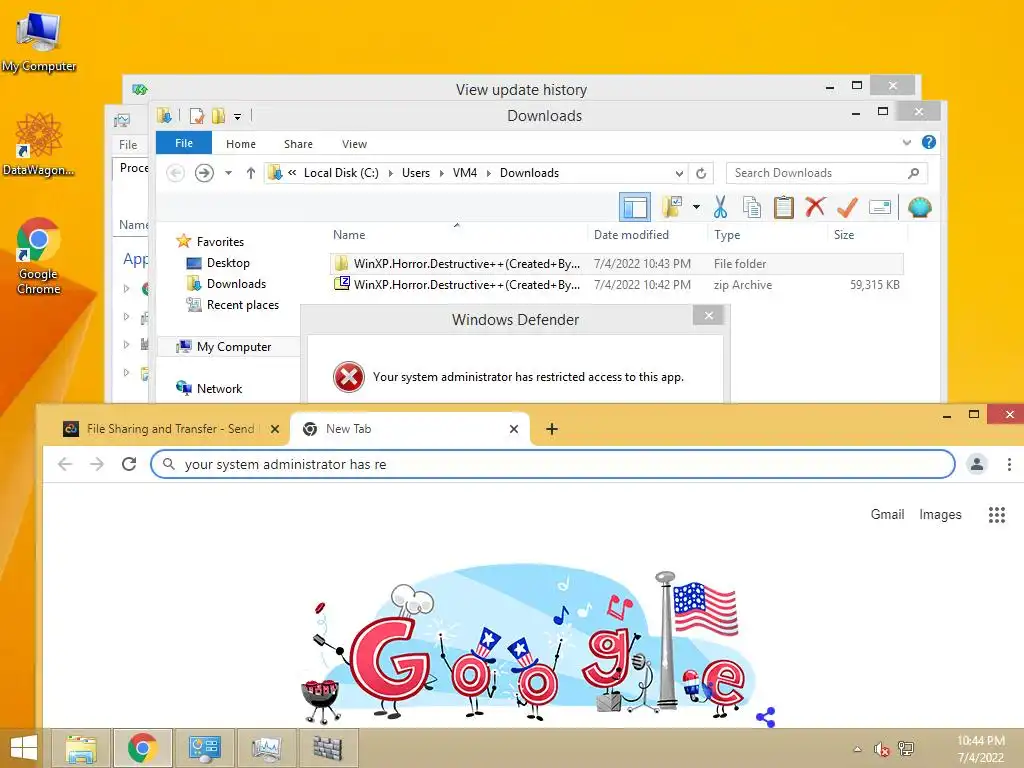This screenshot has height=768, width=1024.
Task: Select the WinXP.Horror.Destructive file folder row
Action: [616, 264]
